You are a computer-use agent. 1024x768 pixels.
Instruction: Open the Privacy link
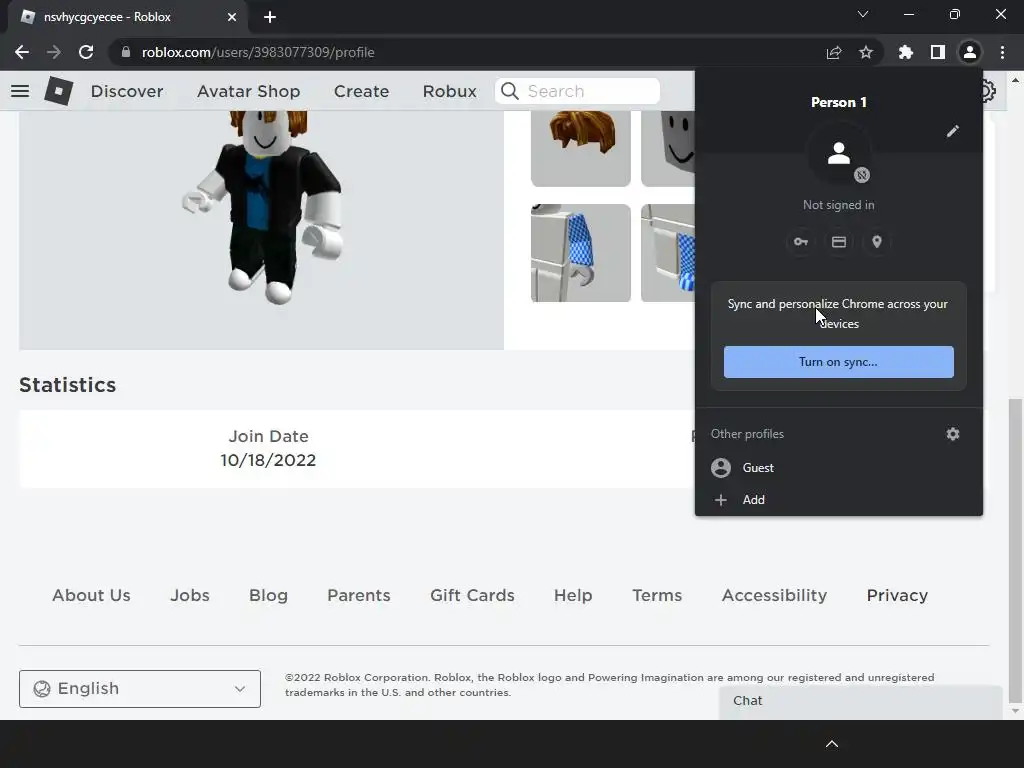[x=897, y=596]
